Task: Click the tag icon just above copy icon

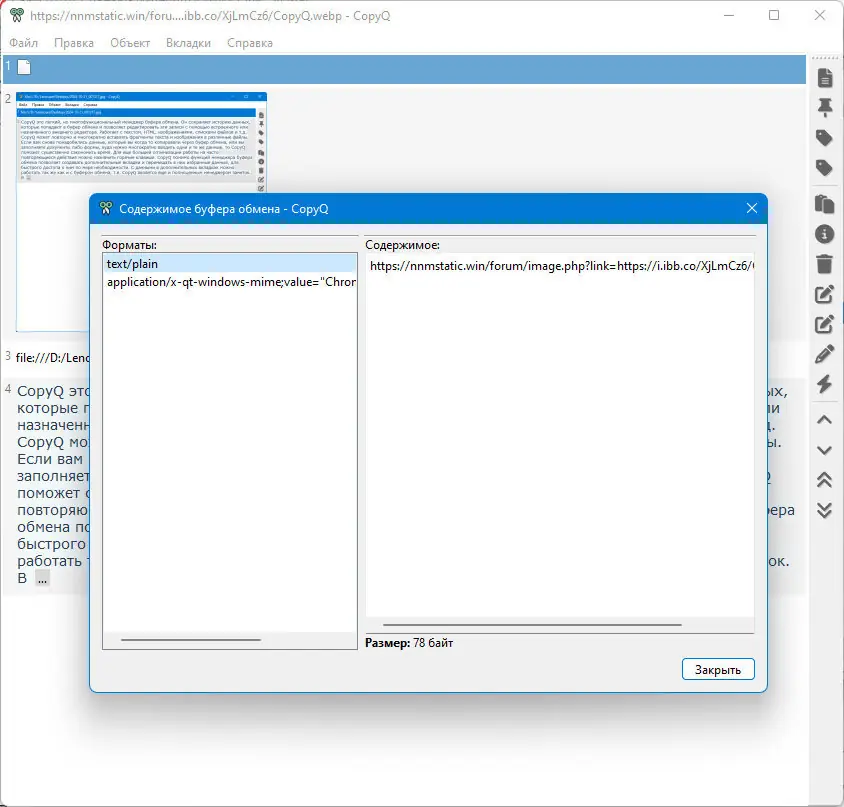Action: click(825, 168)
